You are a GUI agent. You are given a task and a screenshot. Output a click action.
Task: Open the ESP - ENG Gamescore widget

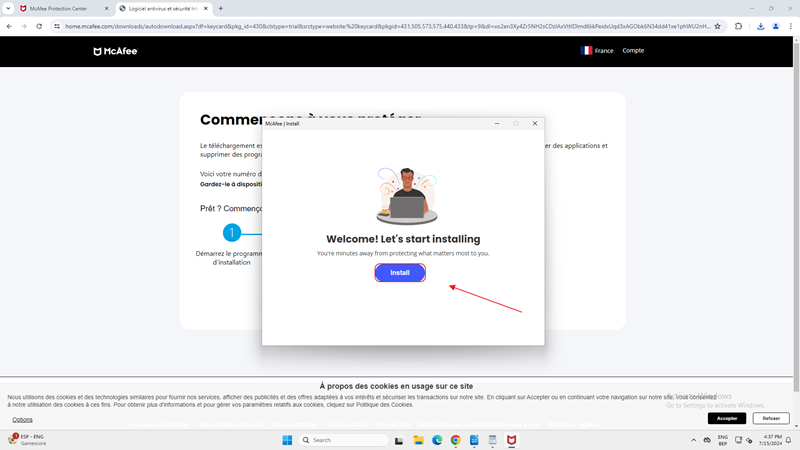coord(27,440)
